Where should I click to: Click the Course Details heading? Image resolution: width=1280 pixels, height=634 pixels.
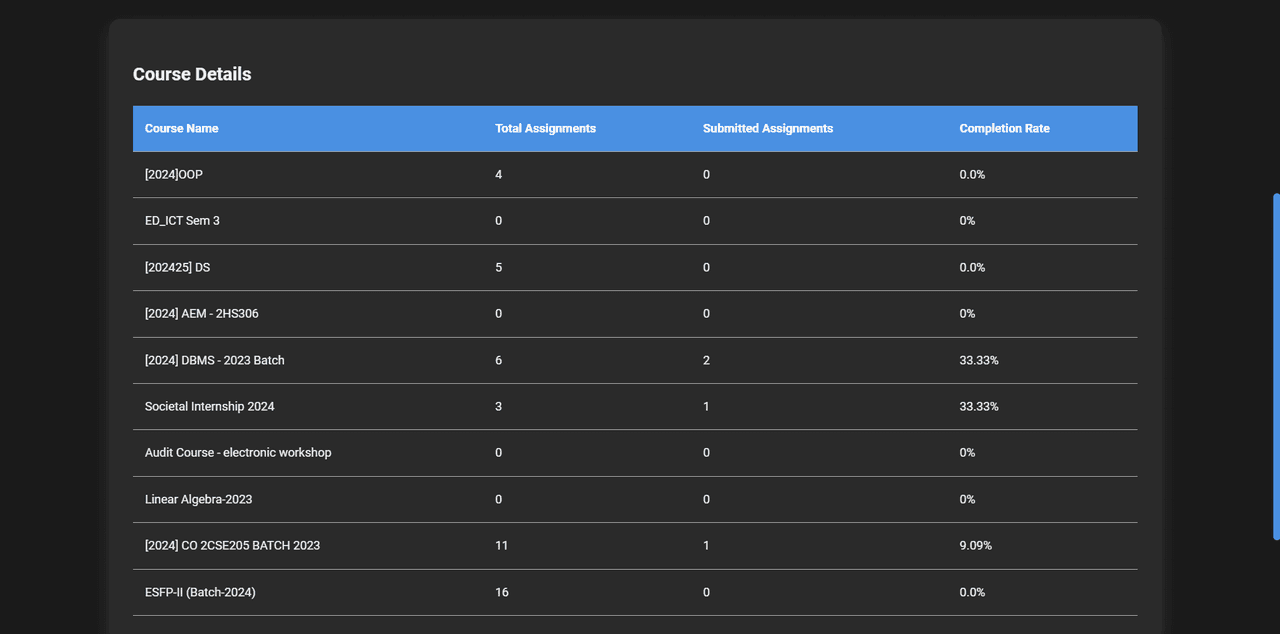(x=192, y=74)
